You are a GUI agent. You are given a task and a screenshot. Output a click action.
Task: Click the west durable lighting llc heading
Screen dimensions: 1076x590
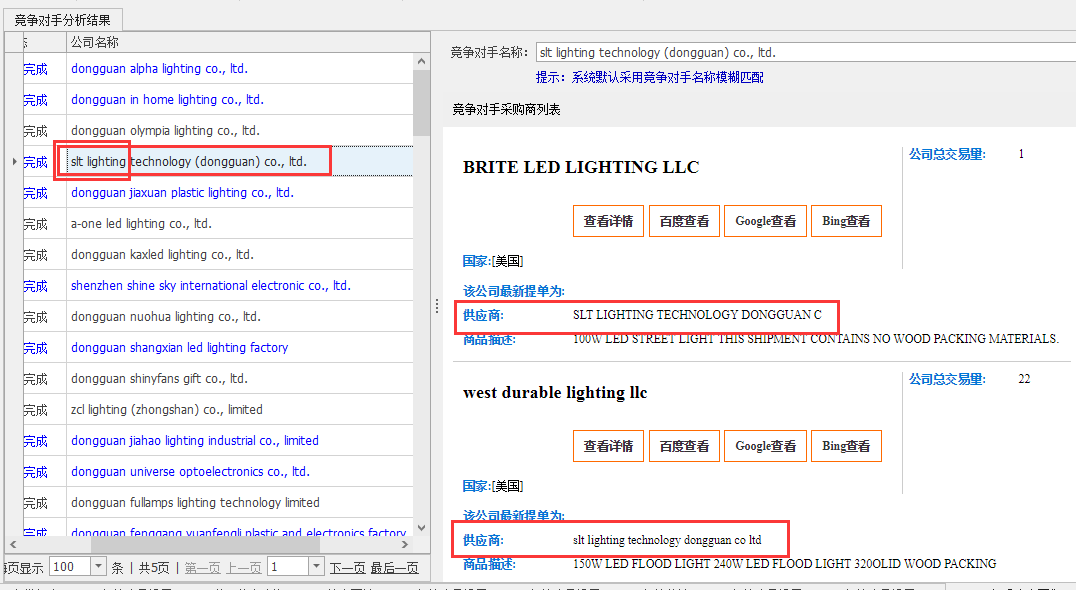555,392
